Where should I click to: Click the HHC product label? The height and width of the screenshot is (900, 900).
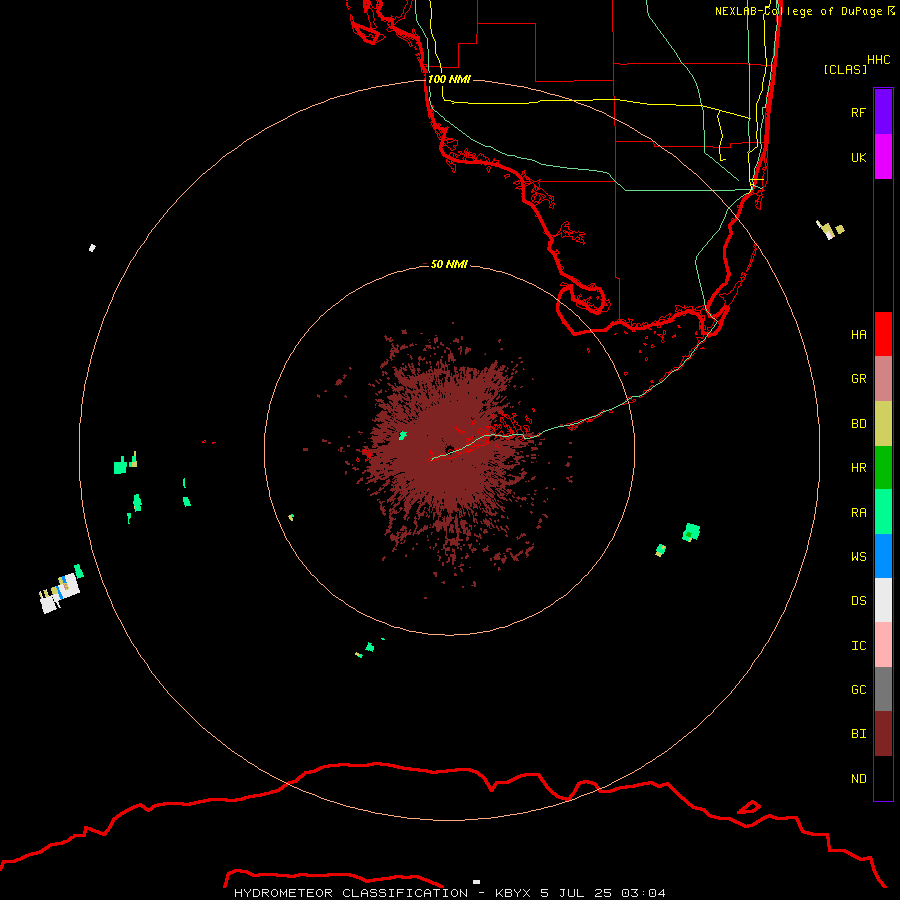coord(878,60)
